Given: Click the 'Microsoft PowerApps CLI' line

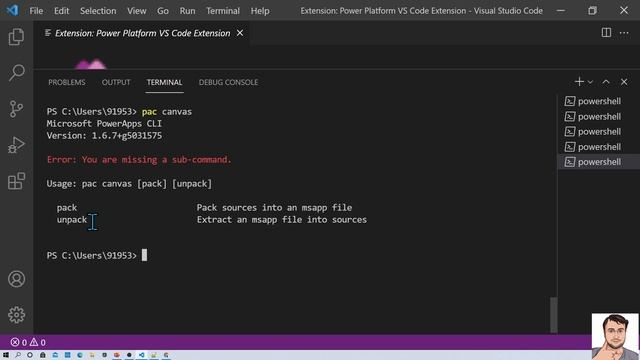Looking at the screenshot, I should pos(104,124).
